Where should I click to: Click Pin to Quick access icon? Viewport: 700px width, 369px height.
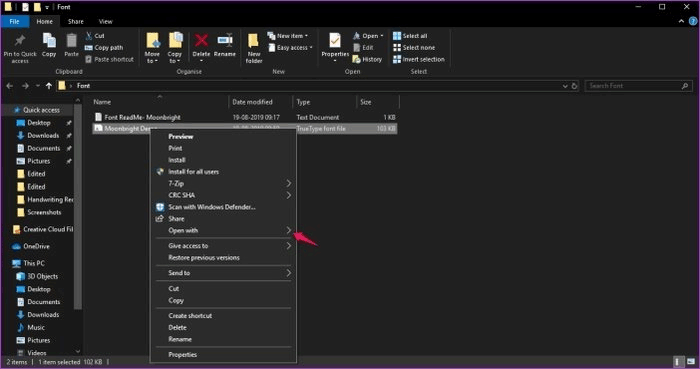[x=20, y=41]
